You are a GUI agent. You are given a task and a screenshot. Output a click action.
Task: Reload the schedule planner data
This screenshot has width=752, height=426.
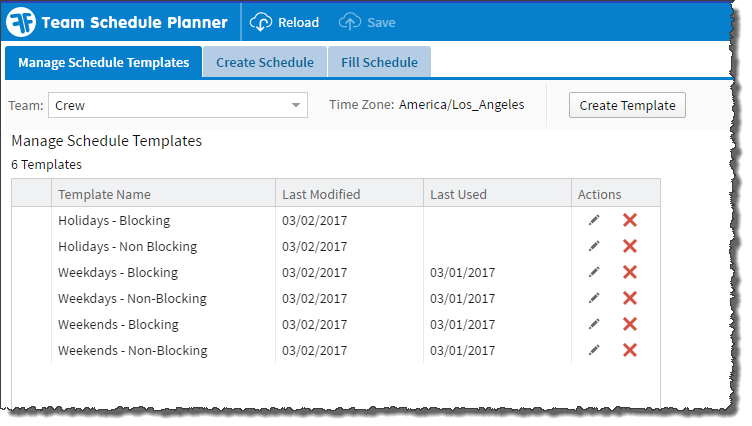coord(285,22)
